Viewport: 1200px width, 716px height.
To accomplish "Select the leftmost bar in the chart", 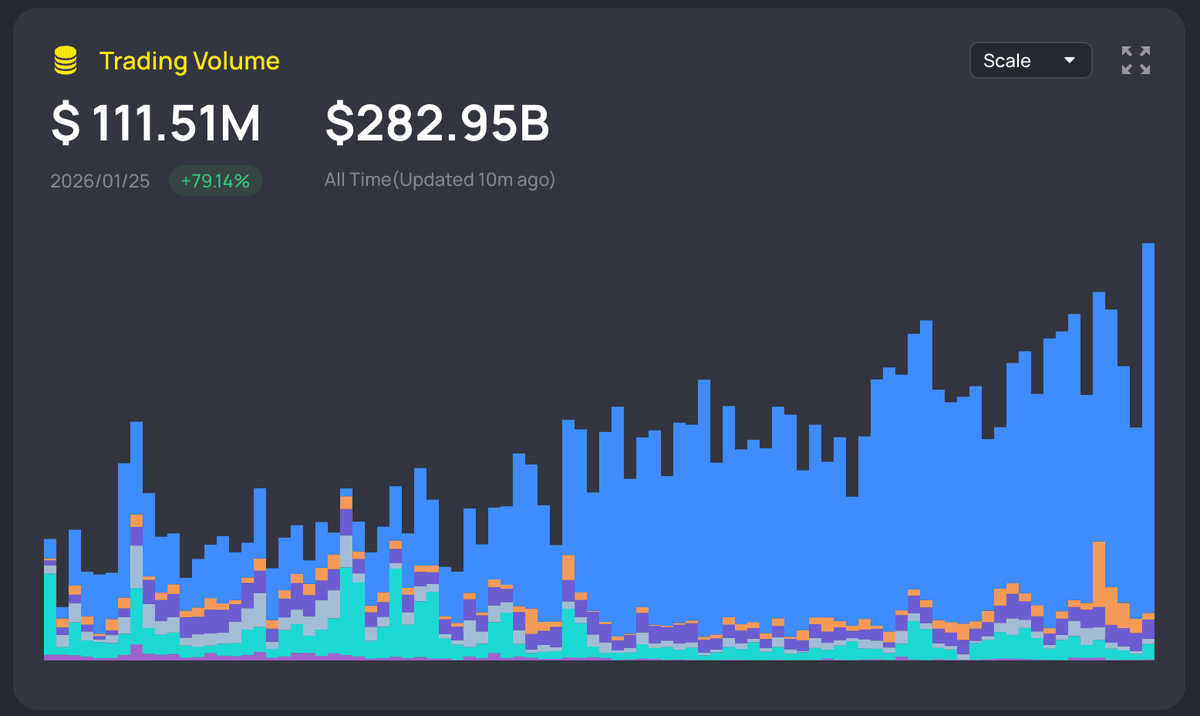I will 49,600.
